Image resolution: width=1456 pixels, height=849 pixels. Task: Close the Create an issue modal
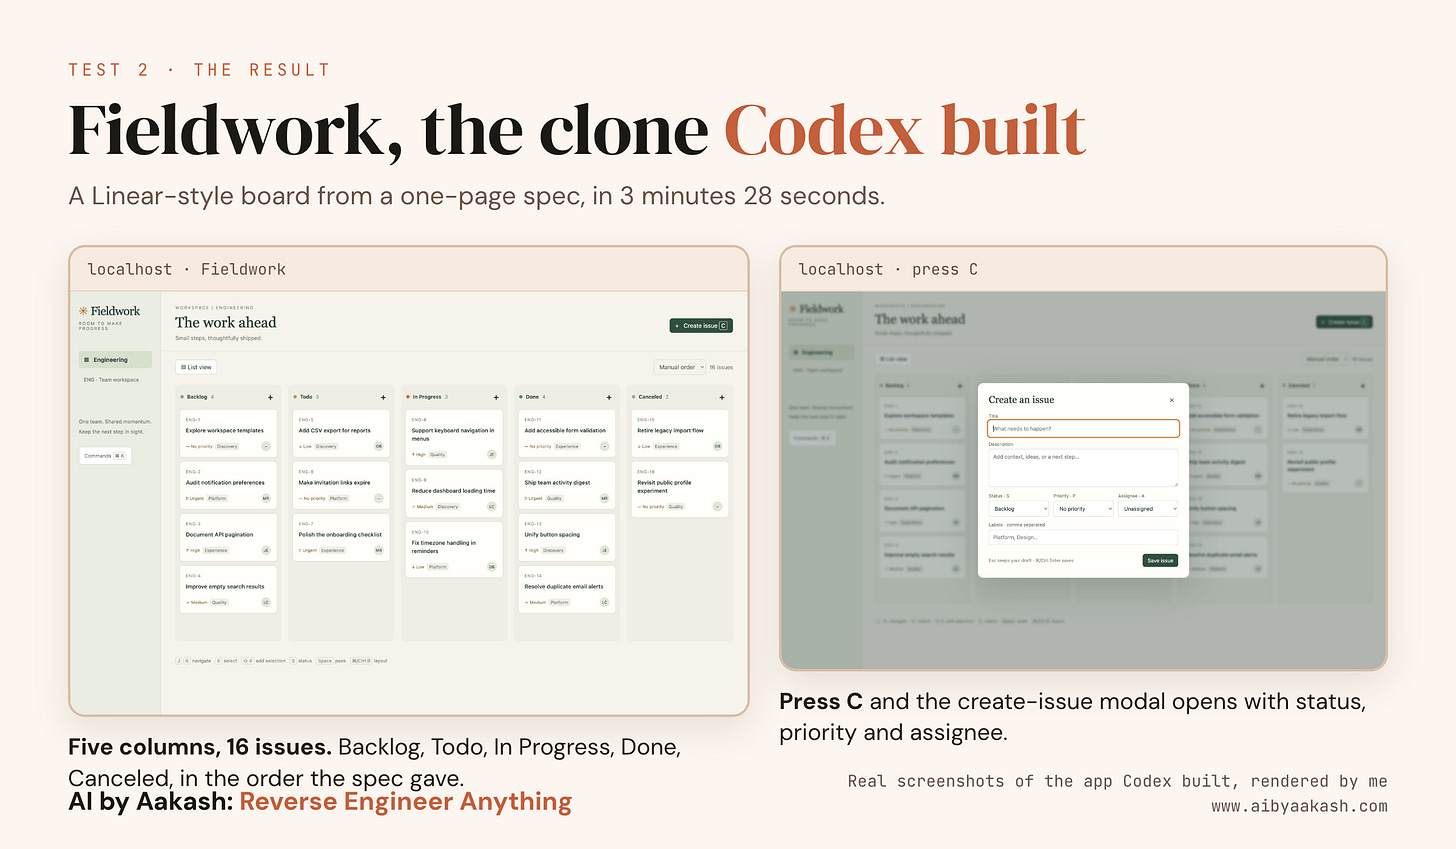click(x=1172, y=400)
